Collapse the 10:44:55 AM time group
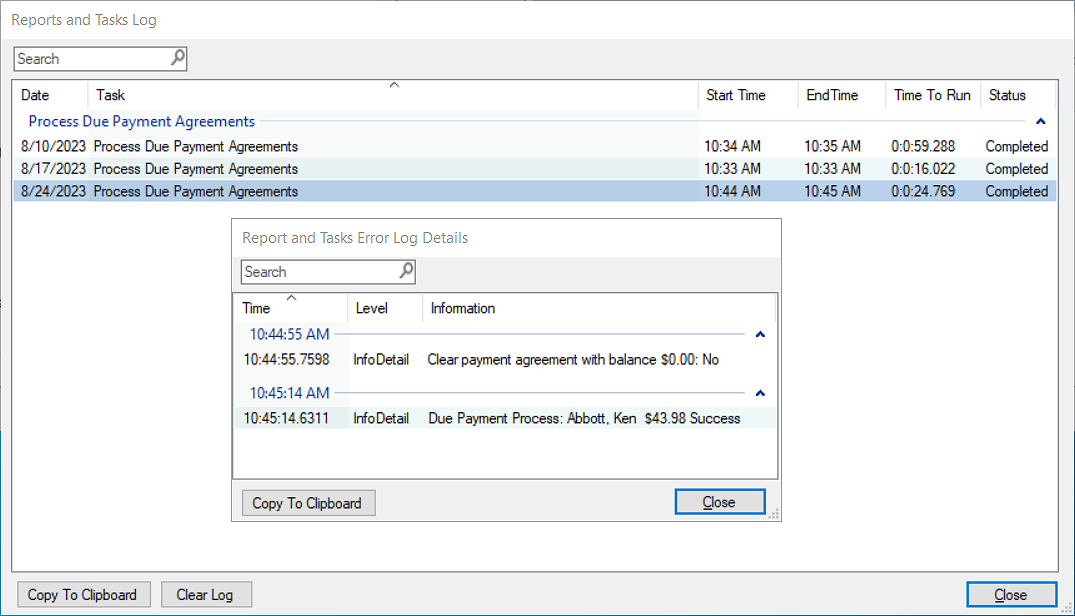The width and height of the screenshot is (1075, 616). click(760, 335)
